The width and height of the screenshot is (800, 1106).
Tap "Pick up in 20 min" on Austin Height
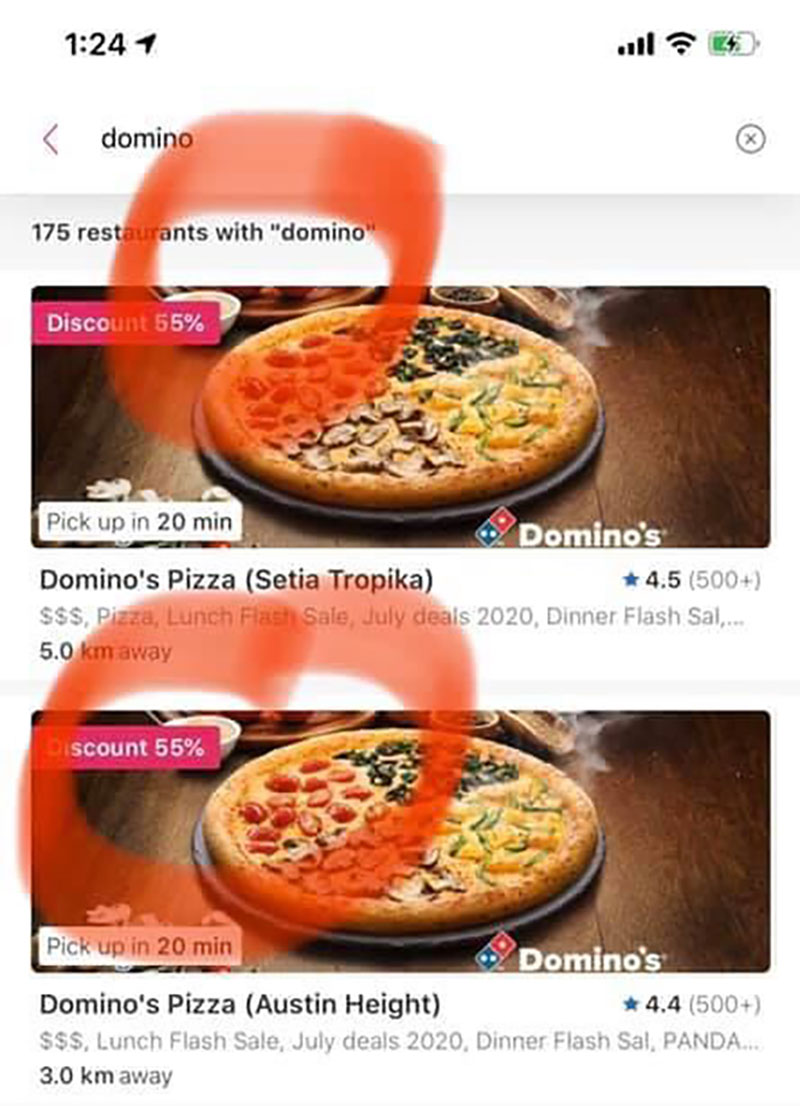[x=139, y=945]
